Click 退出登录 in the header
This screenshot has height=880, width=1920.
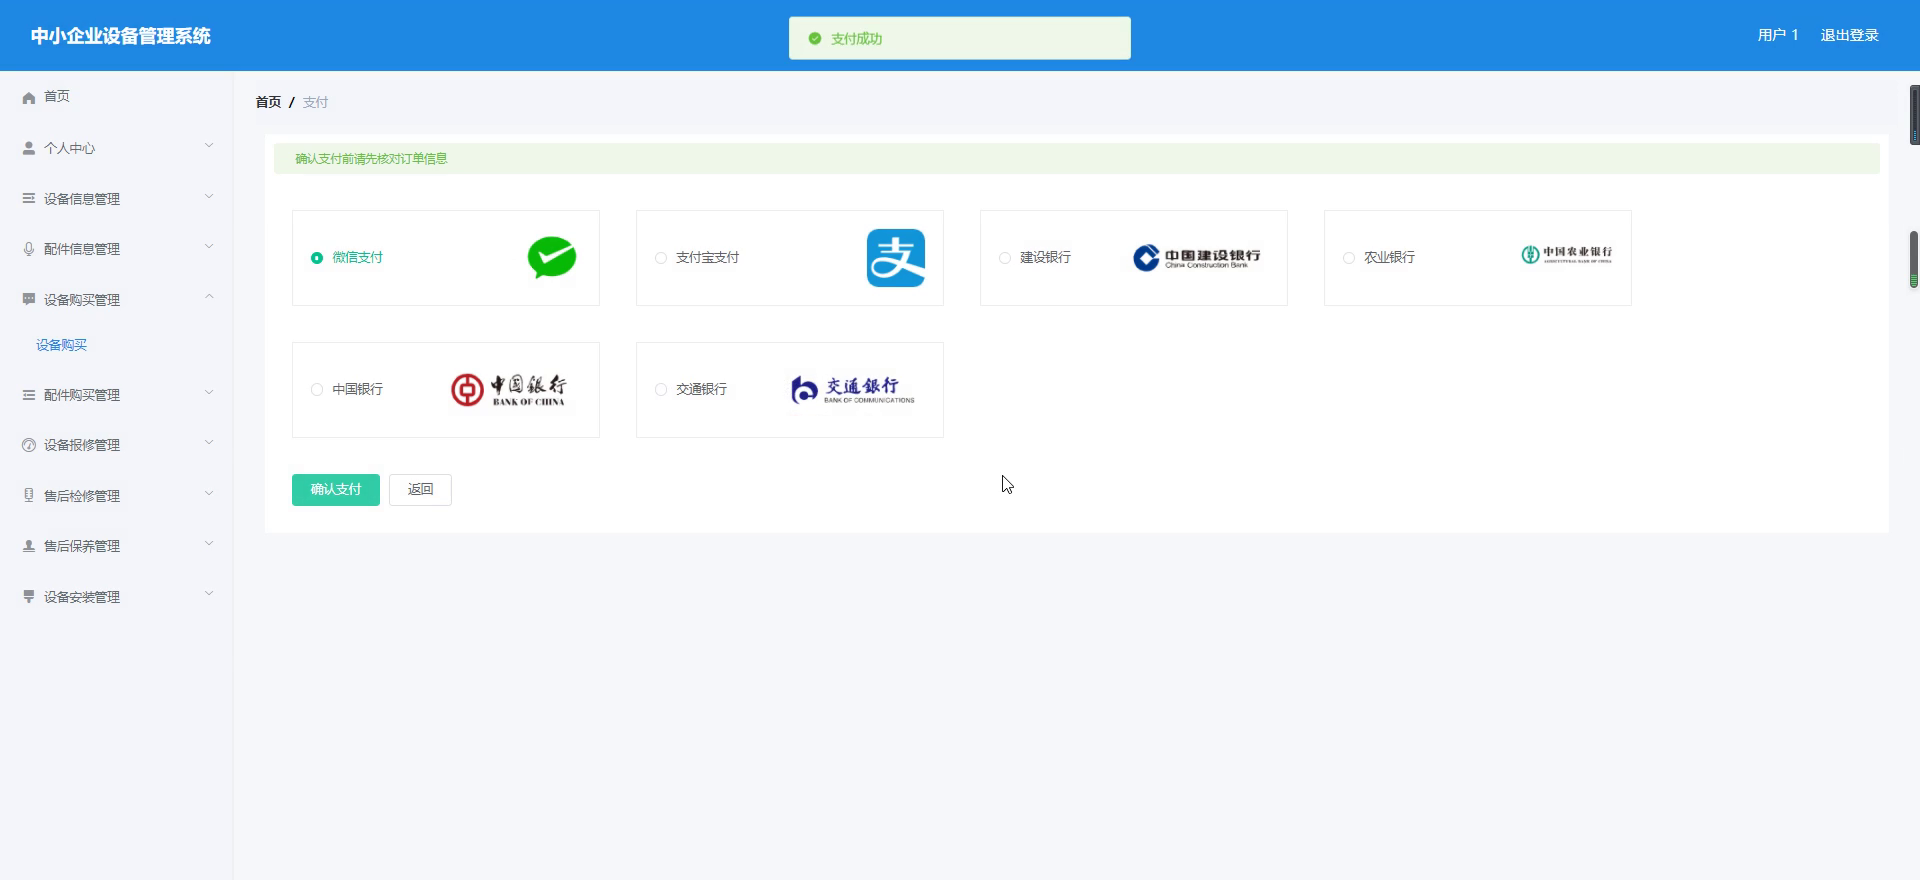click(x=1849, y=35)
